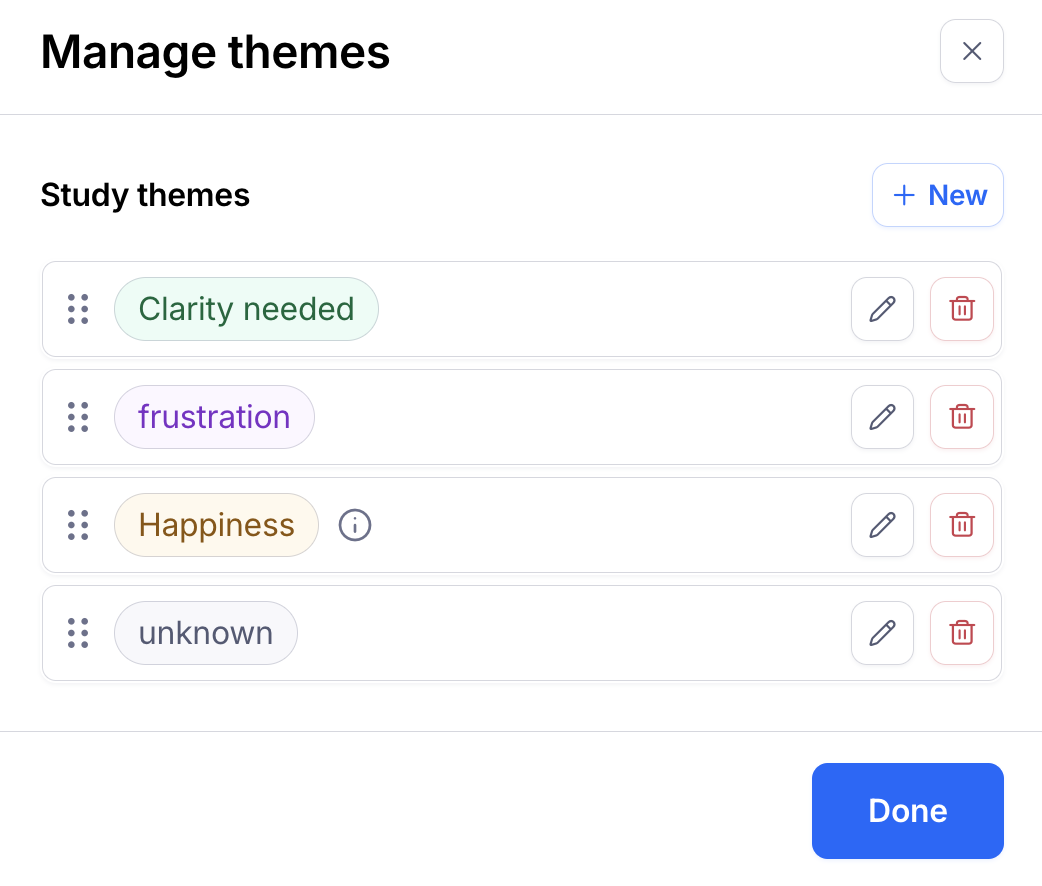The width and height of the screenshot is (1042, 886).
Task: Remove the frustration theme via trash icon
Action: click(962, 417)
